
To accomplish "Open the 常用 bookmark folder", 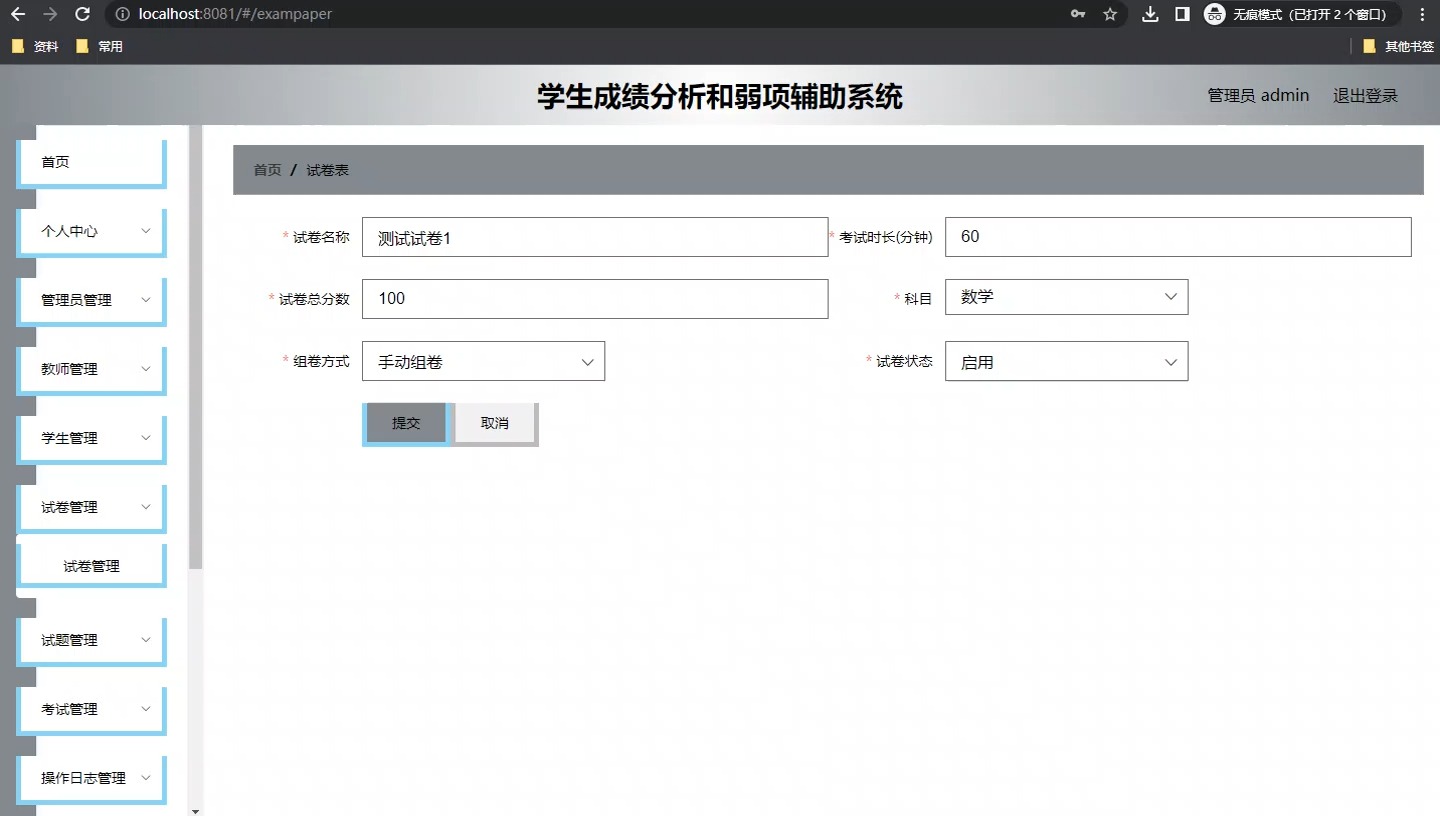I will (x=99, y=46).
